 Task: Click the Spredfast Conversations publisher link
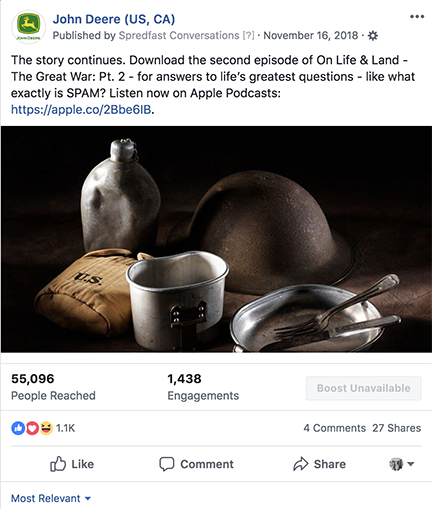click(179, 35)
